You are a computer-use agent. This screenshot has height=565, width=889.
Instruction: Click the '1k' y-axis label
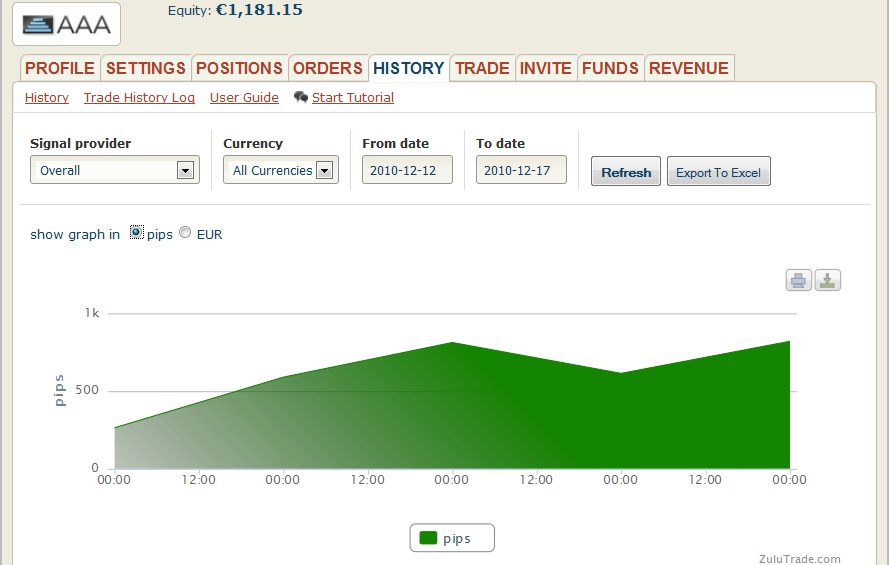click(92, 313)
